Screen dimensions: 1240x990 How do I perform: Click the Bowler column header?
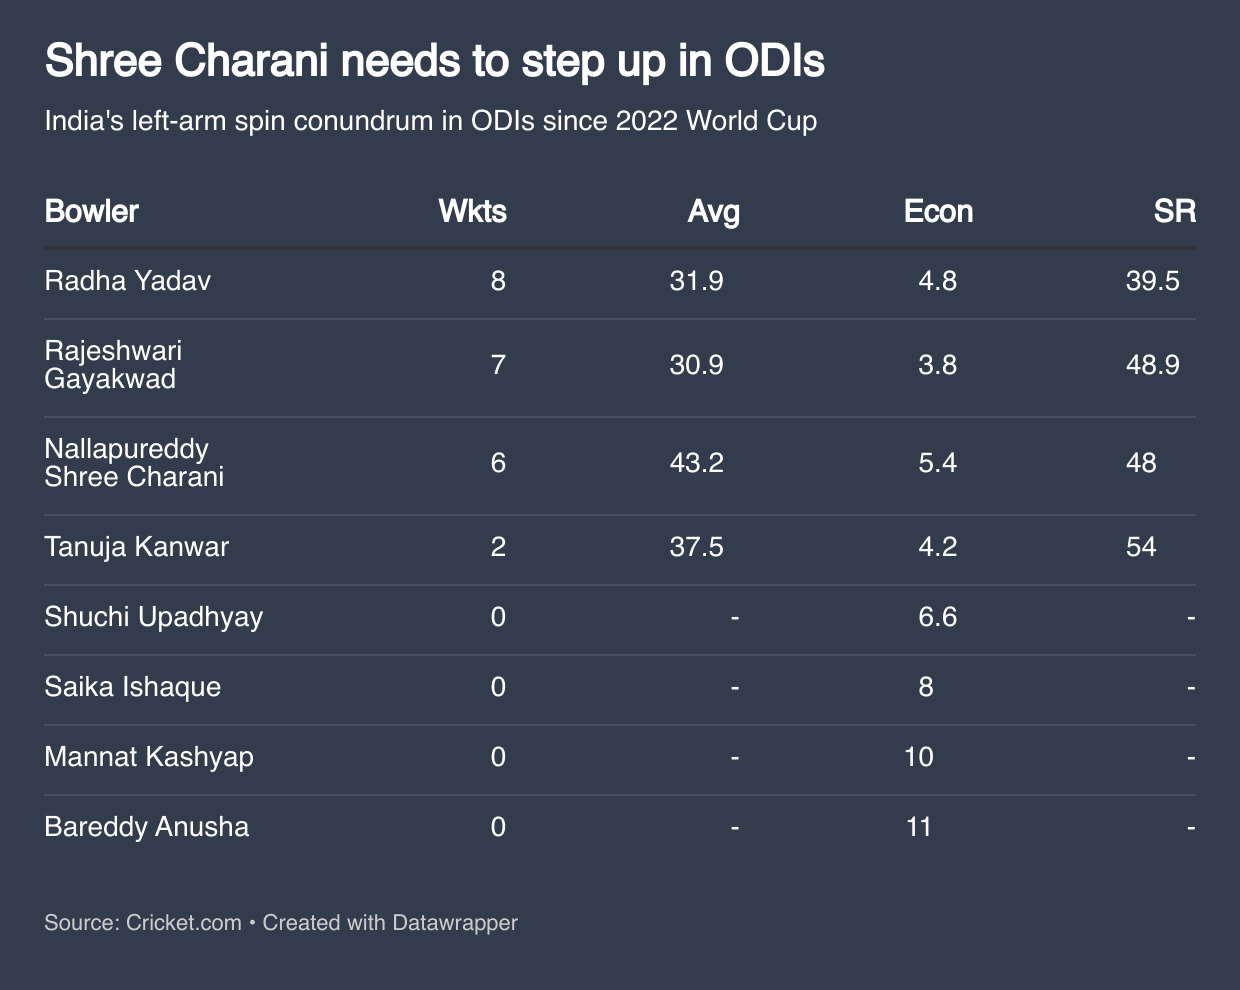(x=91, y=212)
